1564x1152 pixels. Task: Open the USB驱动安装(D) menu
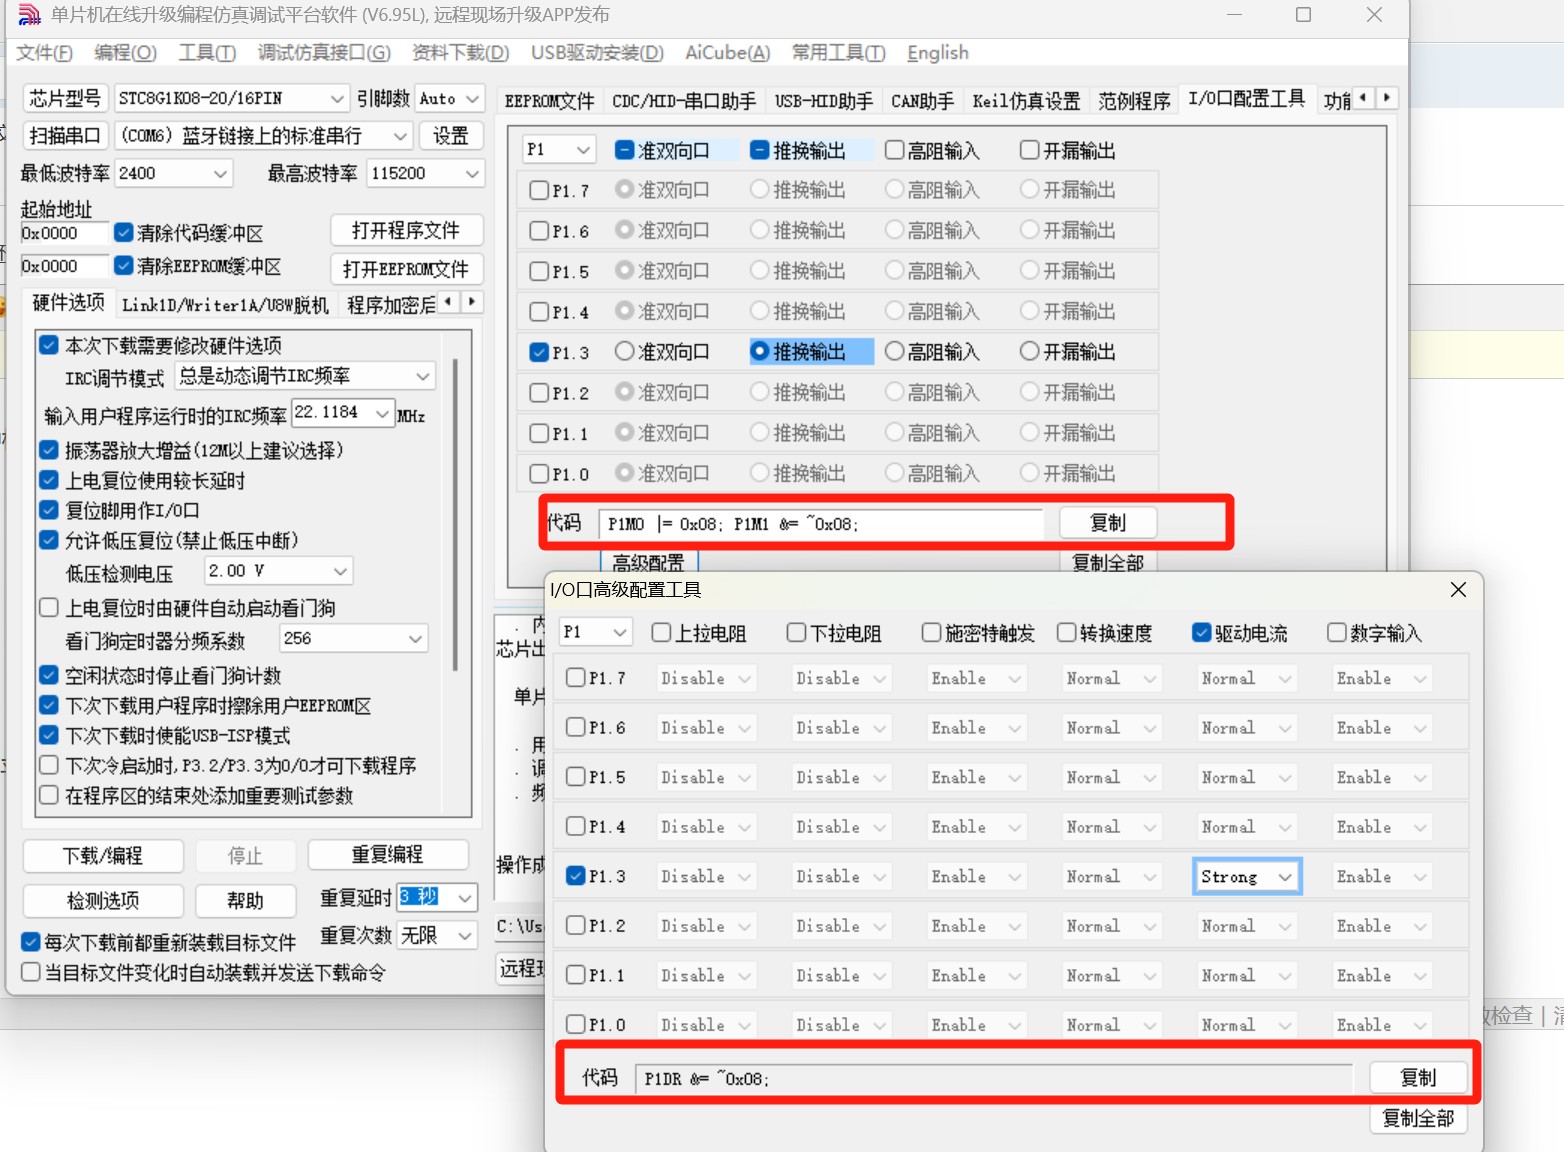[597, 53]
